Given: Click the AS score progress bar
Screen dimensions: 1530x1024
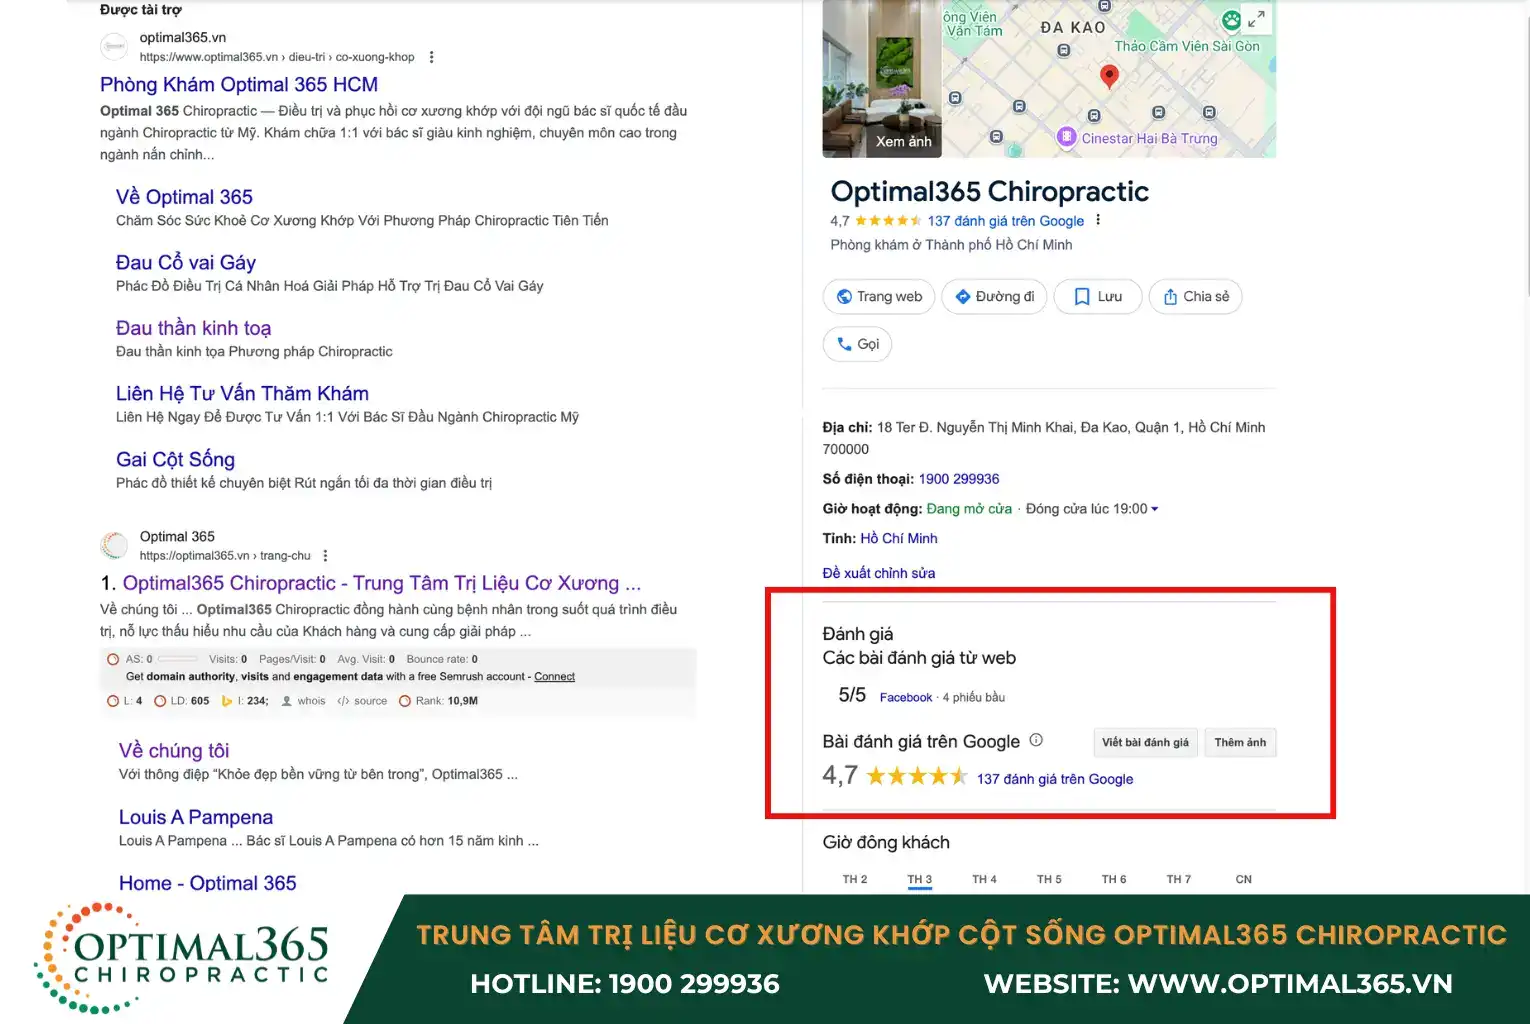Looking at the screenshot, I should tap(177, 659).
